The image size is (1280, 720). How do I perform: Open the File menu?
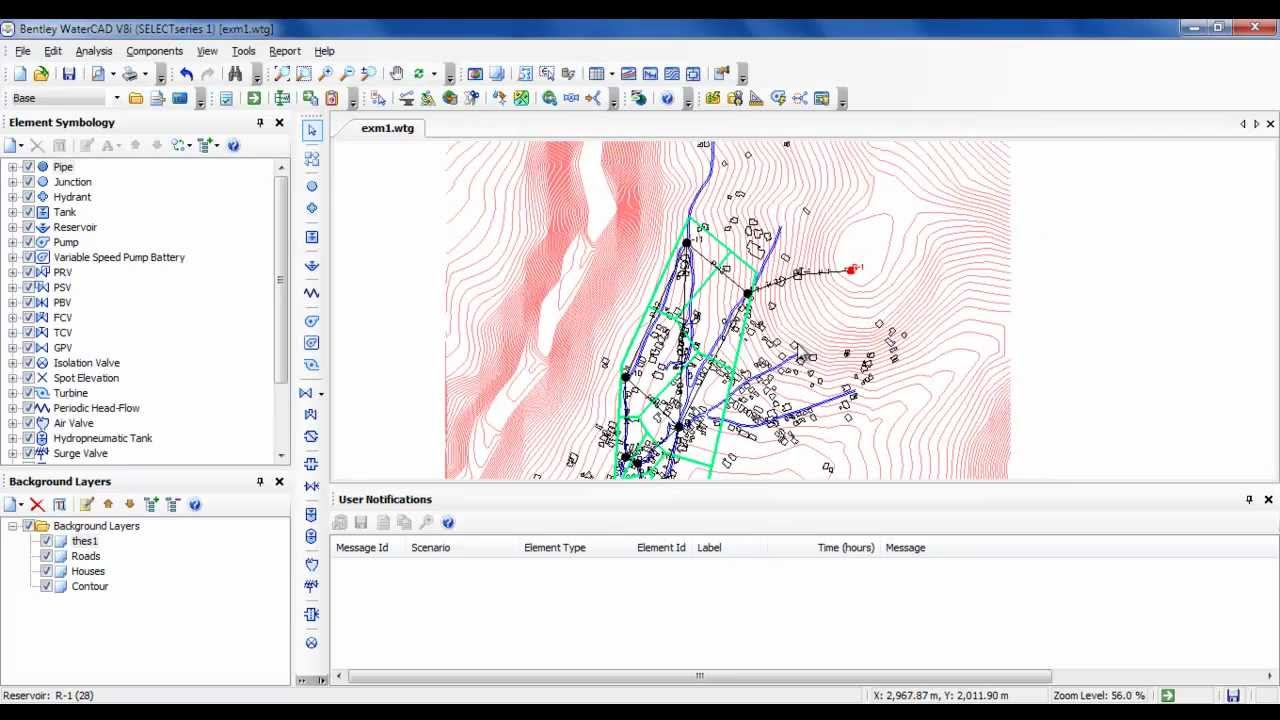click(x=23, y=51)
